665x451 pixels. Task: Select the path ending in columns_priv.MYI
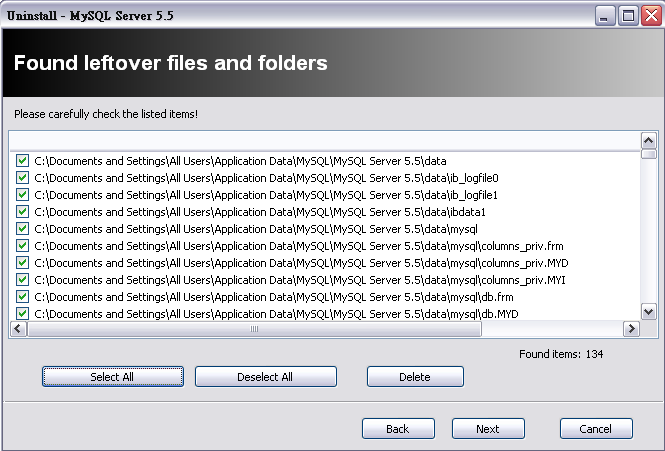pyautogui.click(x=300, y=280)
